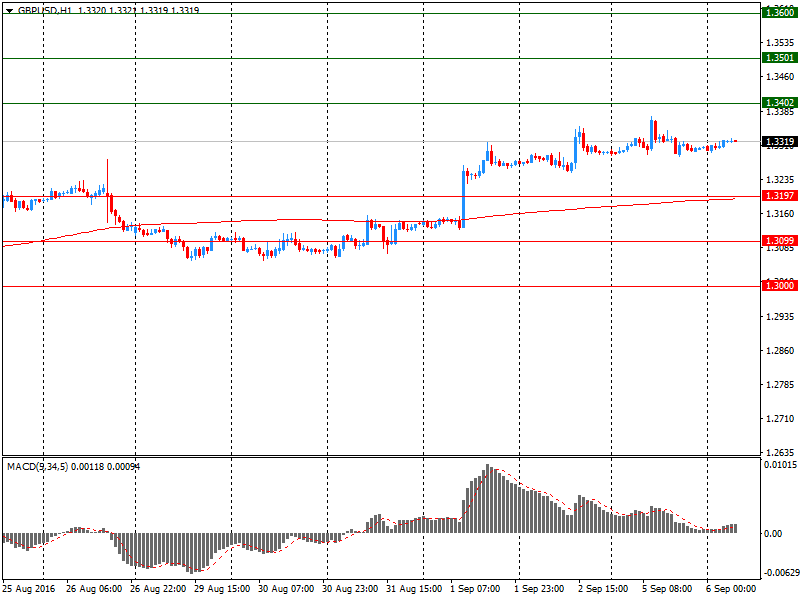Image resolution: width=800 pixels, height=600 pixels.
Task: Select the 1 Sep 07:00 time label
Action: point(475,588)
